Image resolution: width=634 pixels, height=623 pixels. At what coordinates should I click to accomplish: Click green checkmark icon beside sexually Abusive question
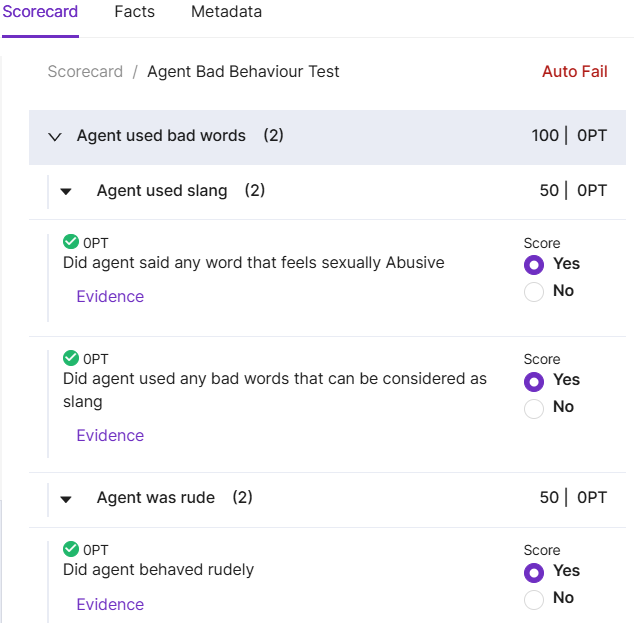point(71,242)
